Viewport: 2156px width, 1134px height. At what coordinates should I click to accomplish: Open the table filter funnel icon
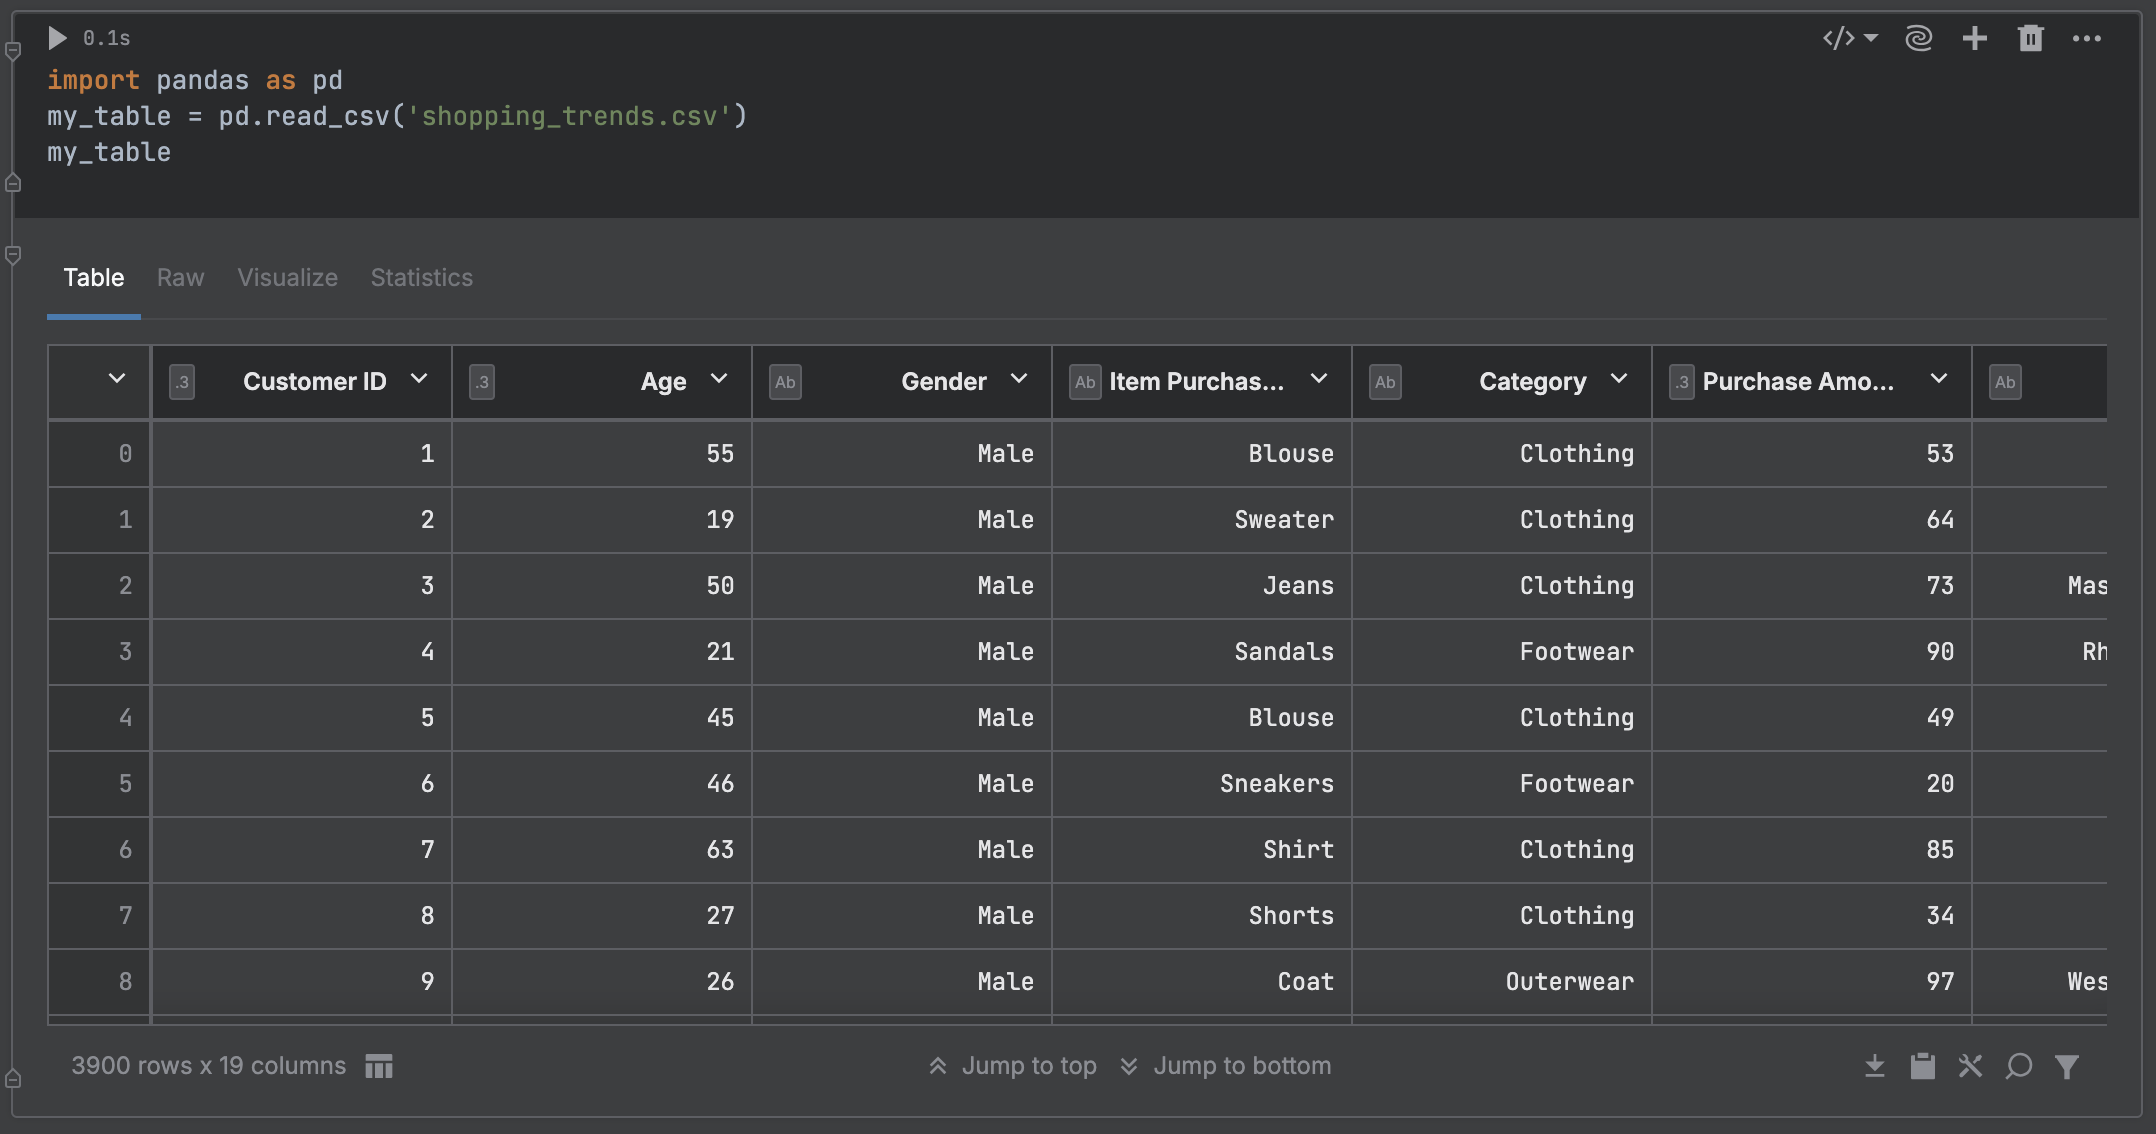point(2067,1066)
